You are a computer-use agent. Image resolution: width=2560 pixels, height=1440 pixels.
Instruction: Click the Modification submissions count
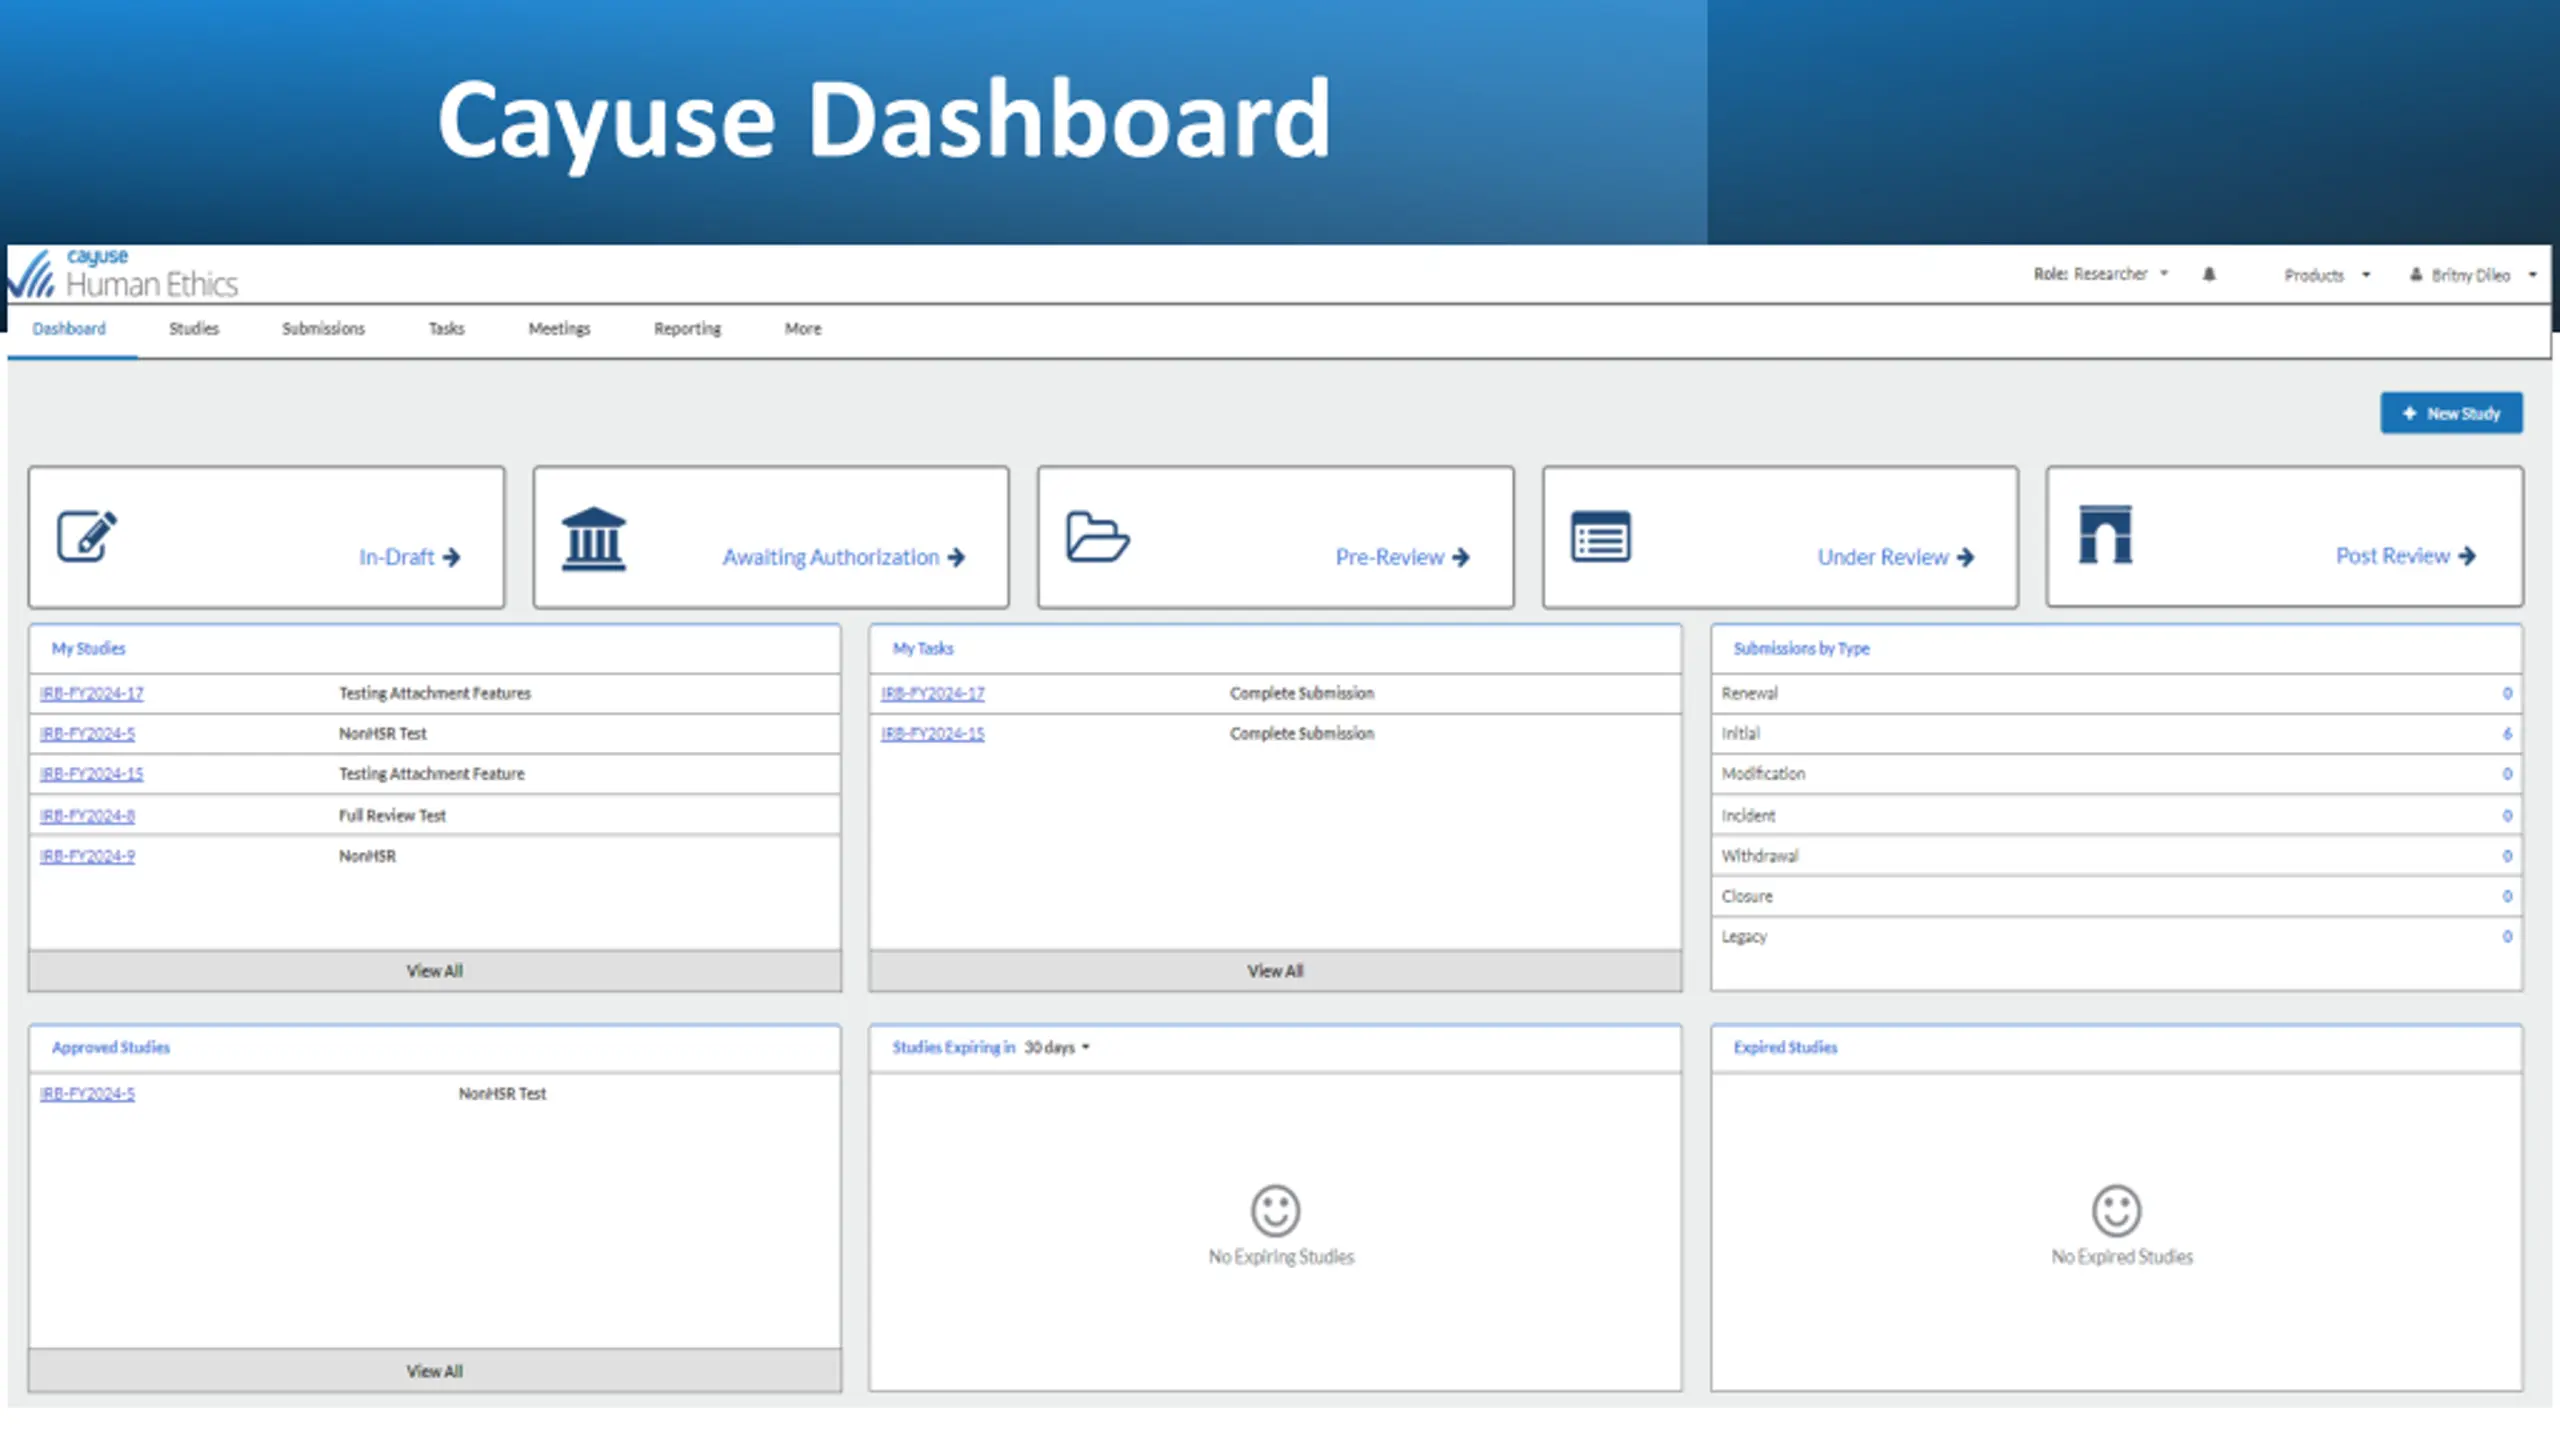click(2507, 773)
